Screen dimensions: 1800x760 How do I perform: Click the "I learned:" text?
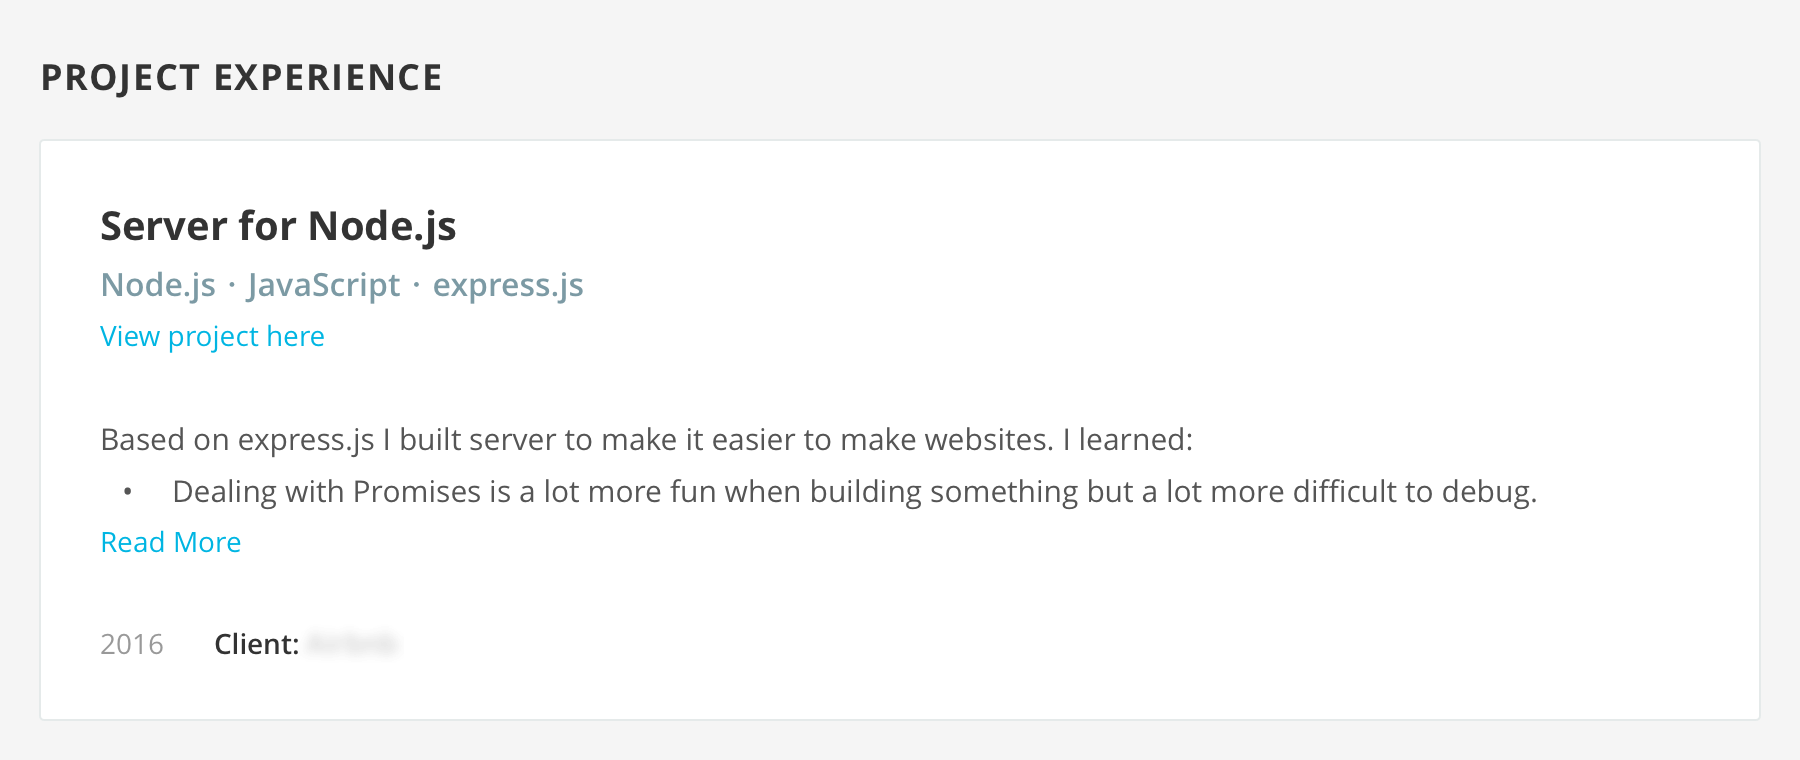pyautogui.click(x=1128, y=440)
